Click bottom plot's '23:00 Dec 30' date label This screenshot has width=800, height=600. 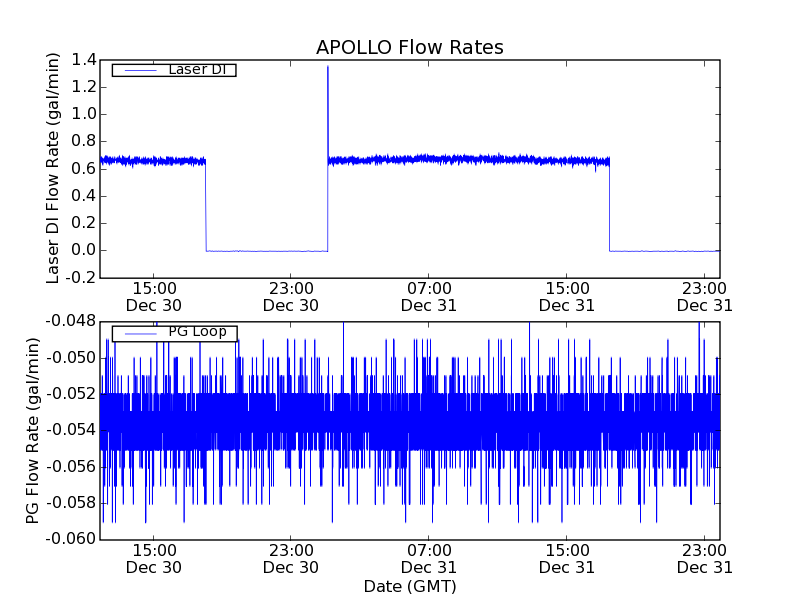tap(291, 559)
